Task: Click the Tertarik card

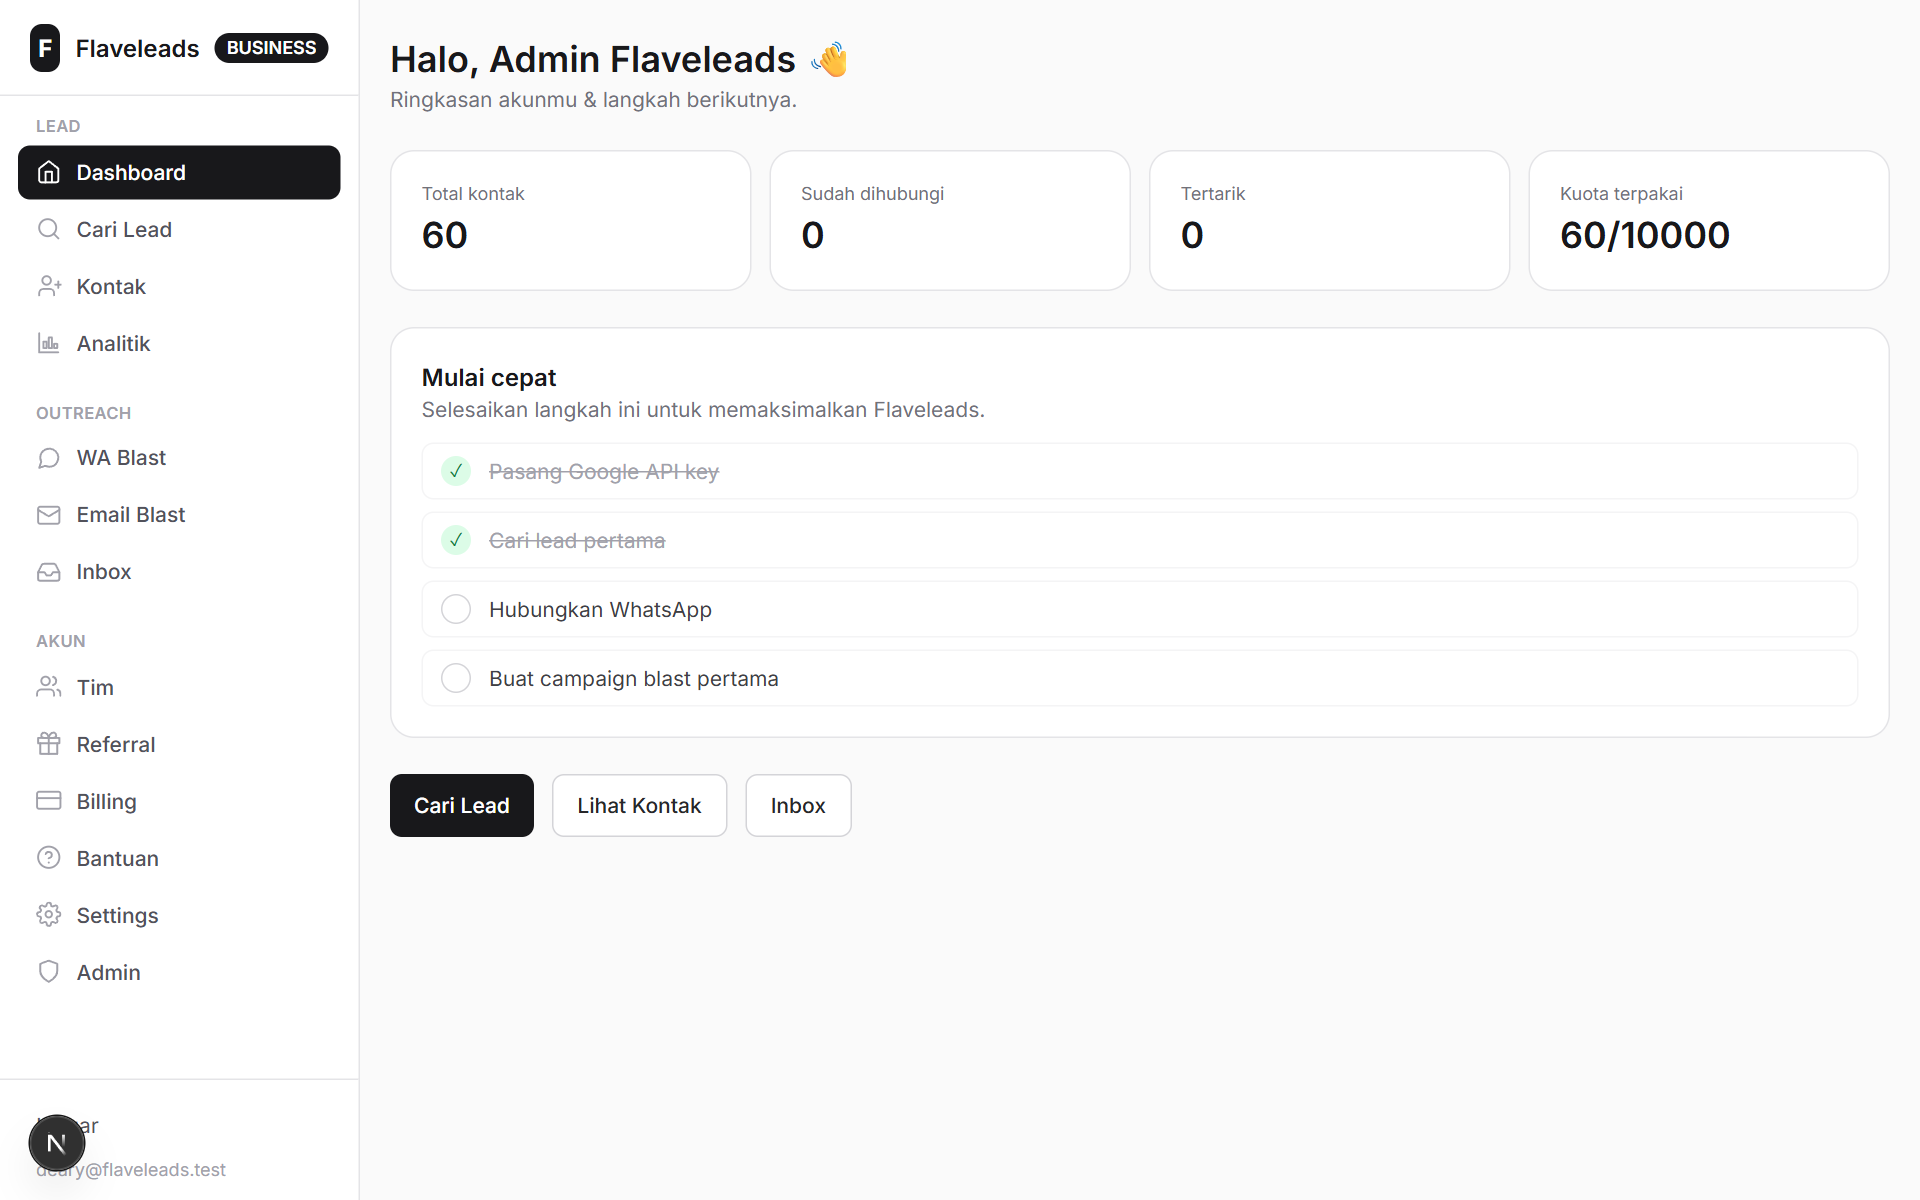Action: click(x=1329, y=220)
